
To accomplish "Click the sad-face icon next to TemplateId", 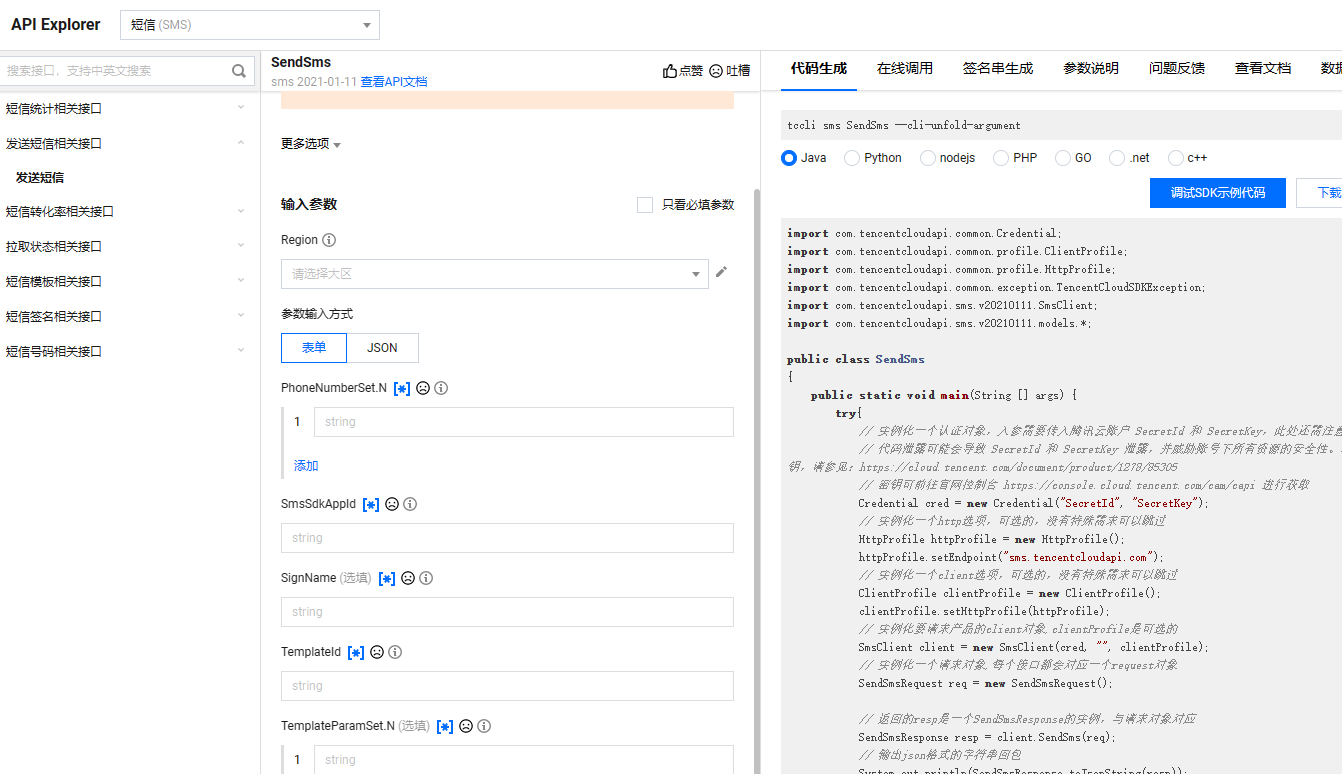I will tap(377, 652).
